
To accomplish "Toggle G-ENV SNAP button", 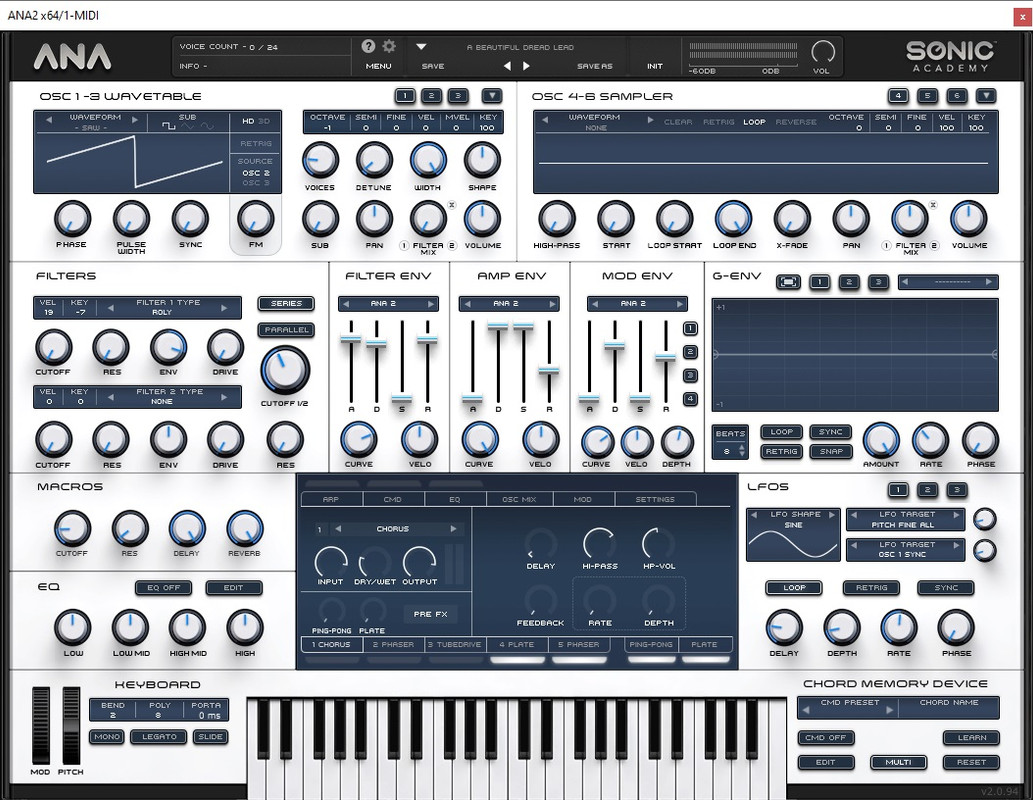I will tap(831, 451).
